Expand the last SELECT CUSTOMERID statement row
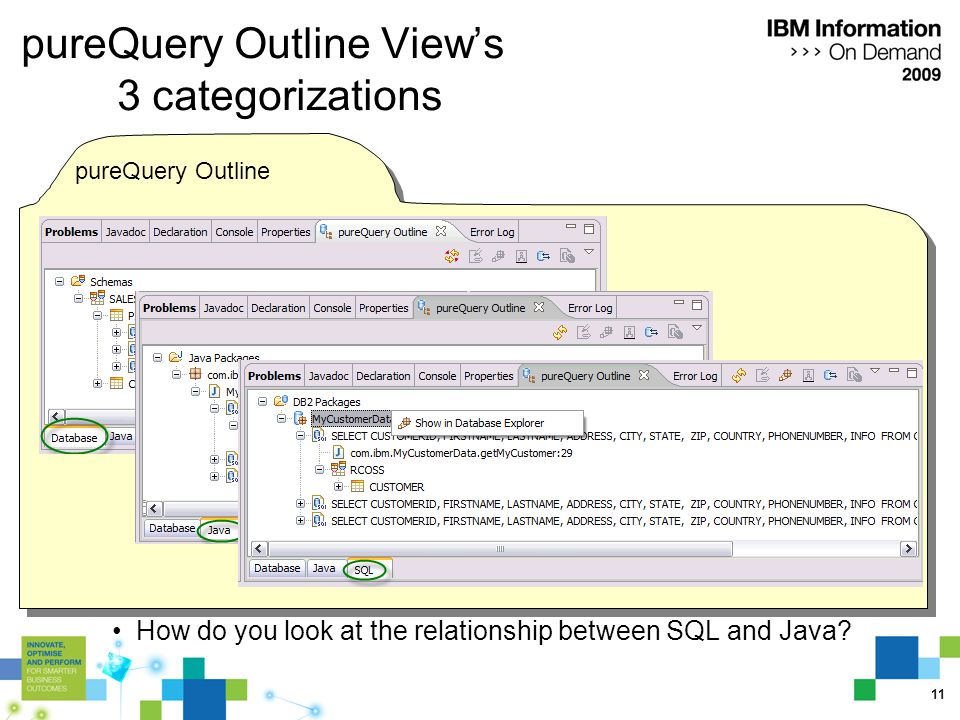The image size is (960, 720). [300, 520]
